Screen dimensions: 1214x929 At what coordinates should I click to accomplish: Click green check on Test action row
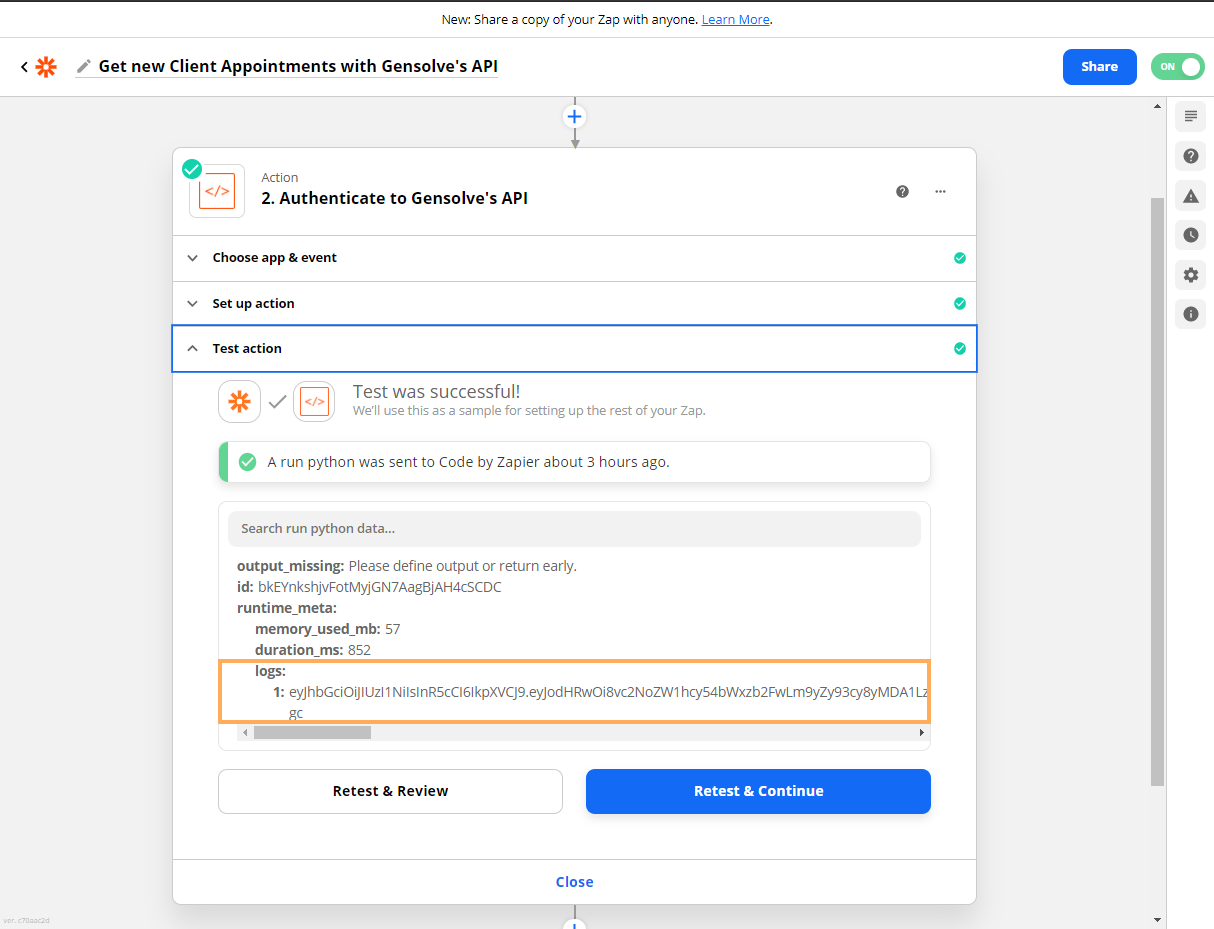tap(960, 349)
